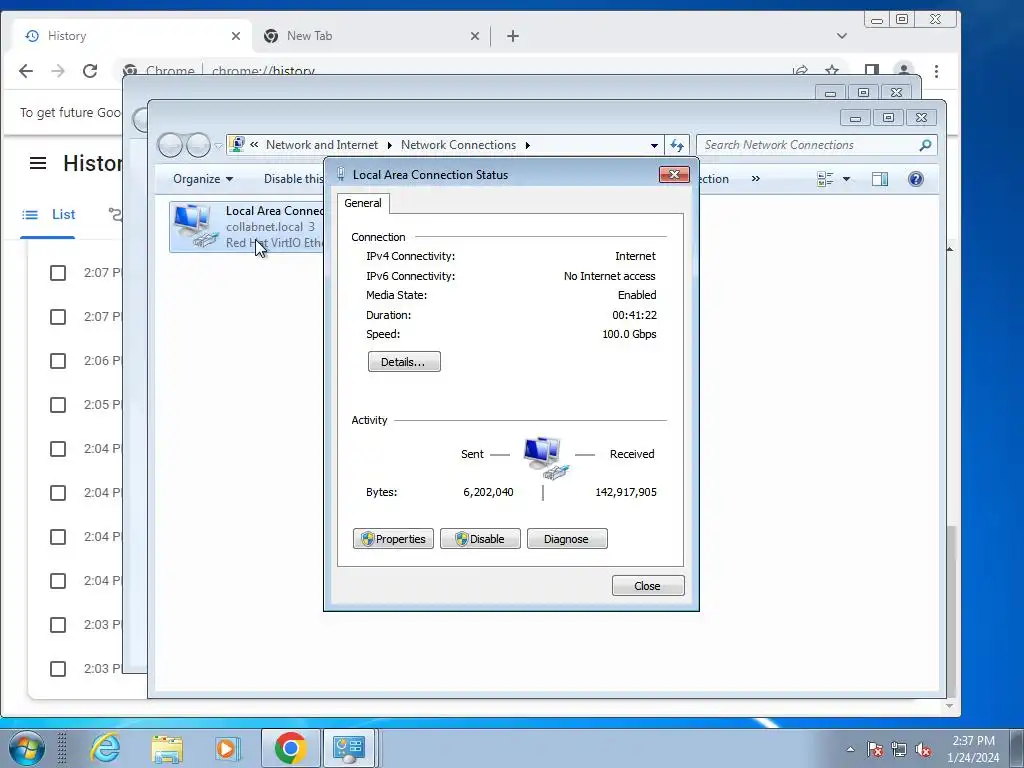Viewport: 1024px width, 768px height.
Task: Click the network status tray icon
Action: click(899, 749)
